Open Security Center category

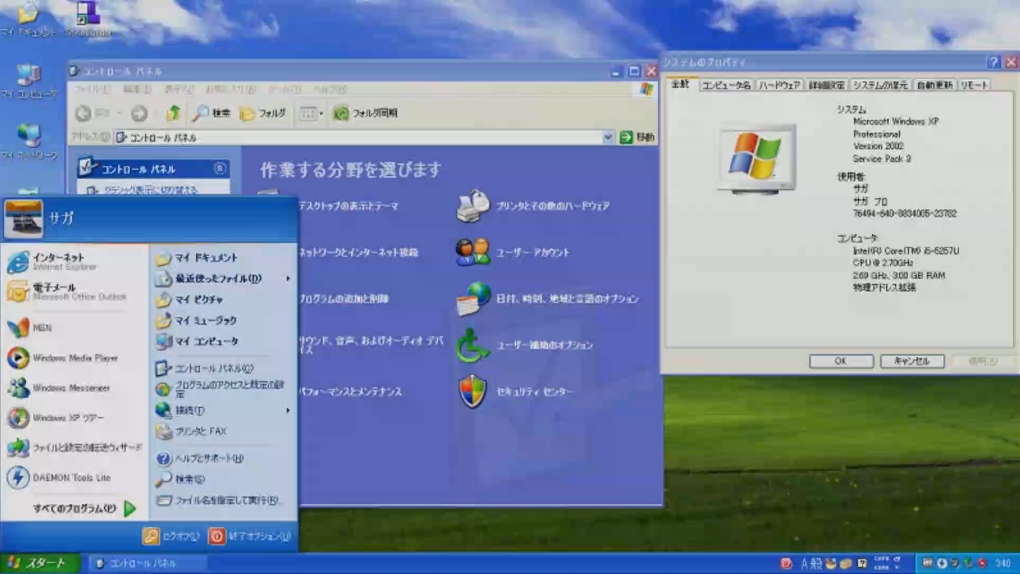pyautogui.click(x=515, y=391)
